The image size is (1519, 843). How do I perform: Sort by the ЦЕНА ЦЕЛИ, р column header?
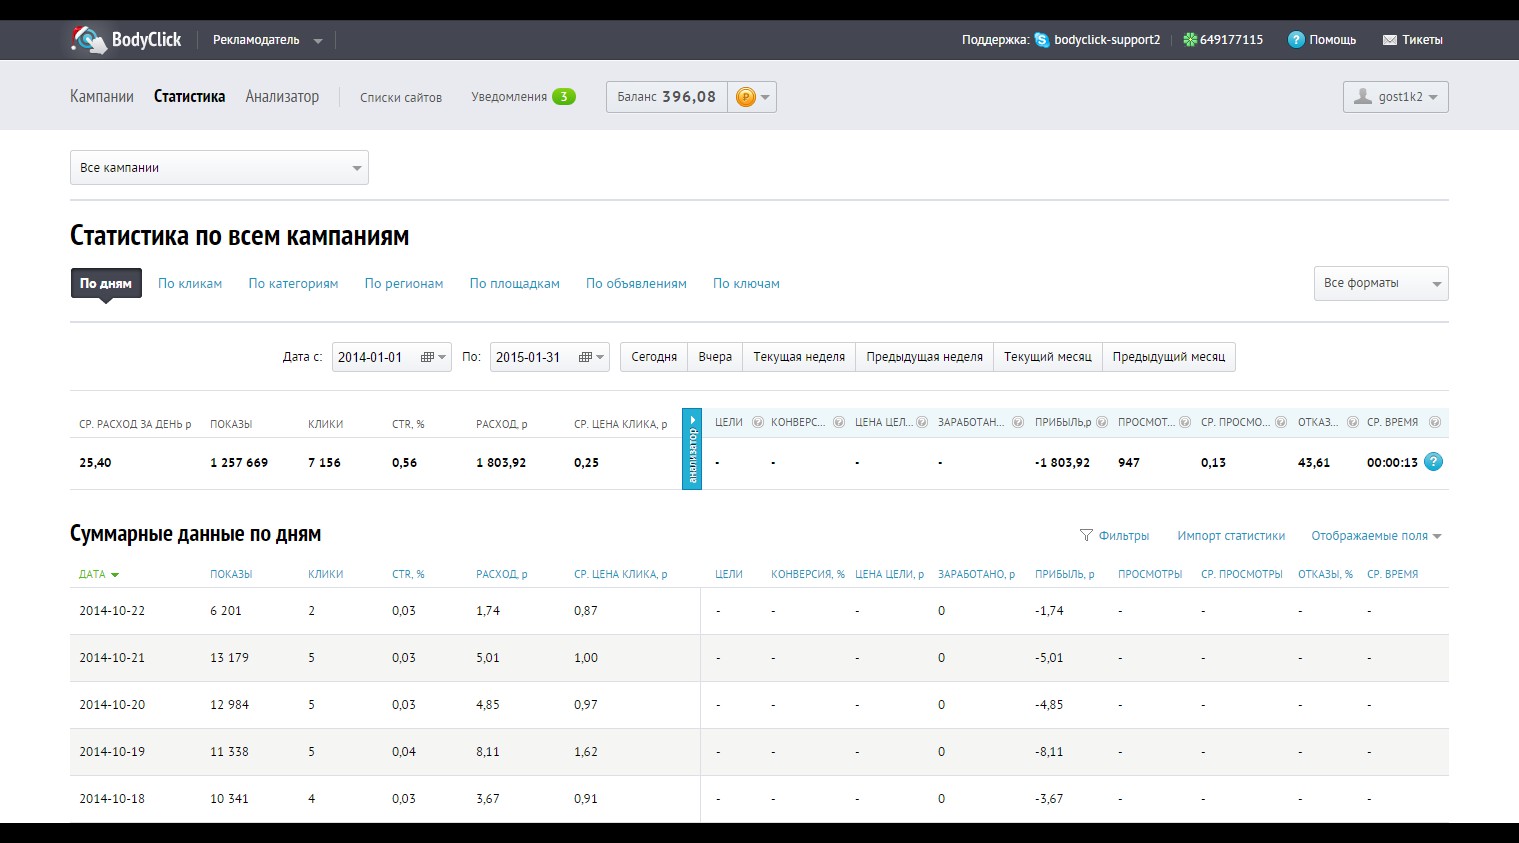coord(890,574)
